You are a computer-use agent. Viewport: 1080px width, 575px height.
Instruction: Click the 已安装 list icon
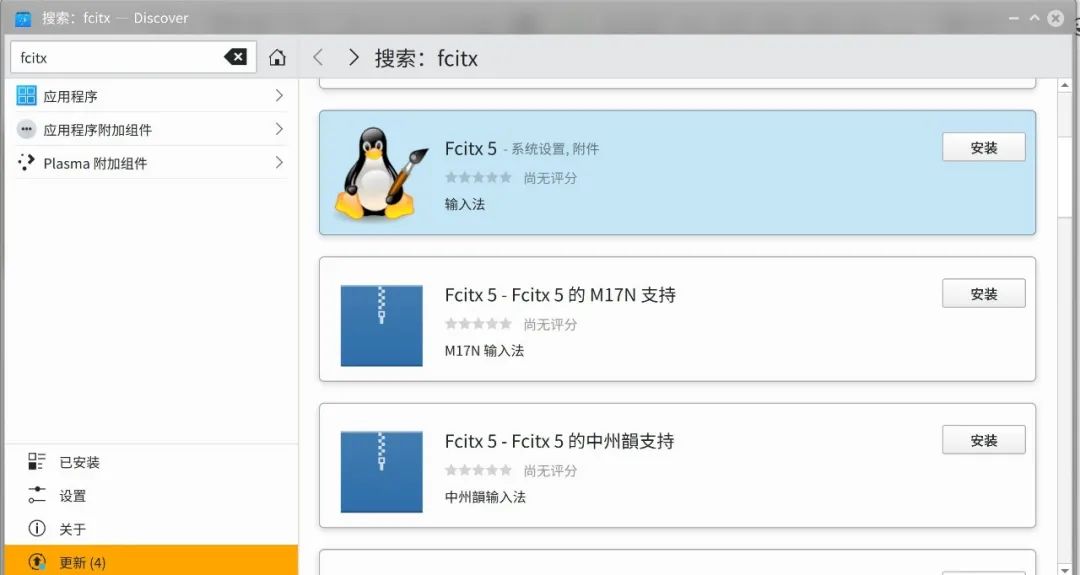point(37,461)
